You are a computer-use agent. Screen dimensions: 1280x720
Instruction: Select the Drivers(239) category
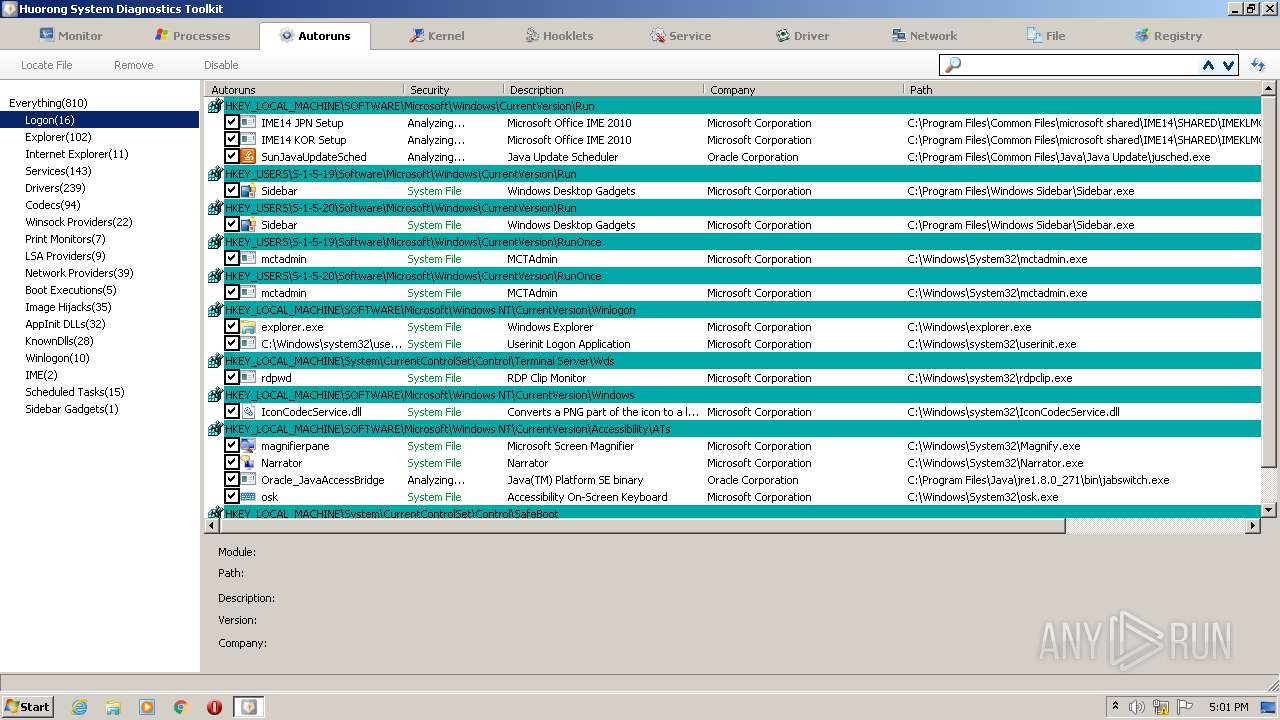(55, 188)
